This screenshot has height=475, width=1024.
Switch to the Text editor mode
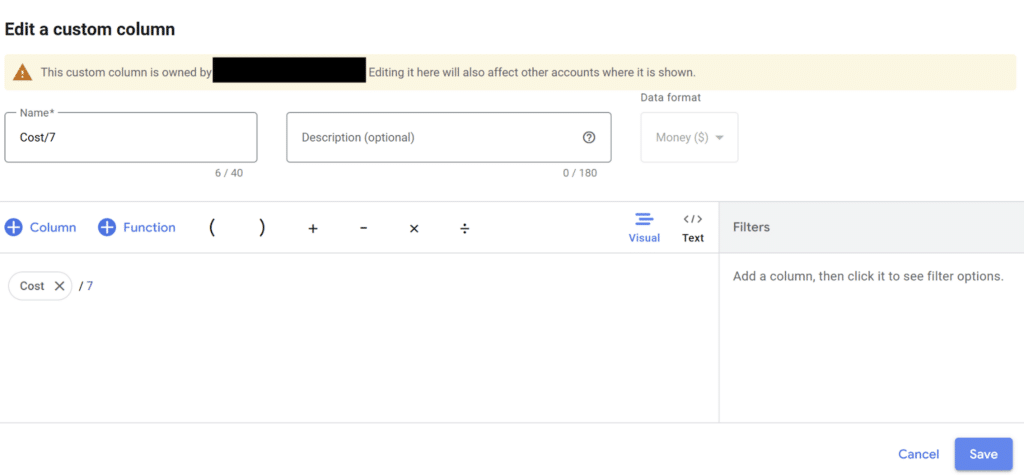tap(693, 227)
